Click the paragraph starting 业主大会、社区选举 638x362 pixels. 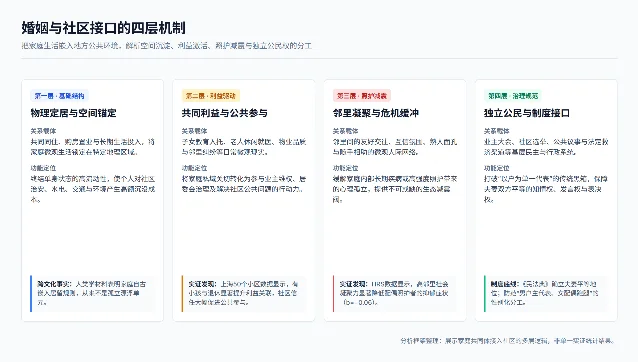(546, 147)
